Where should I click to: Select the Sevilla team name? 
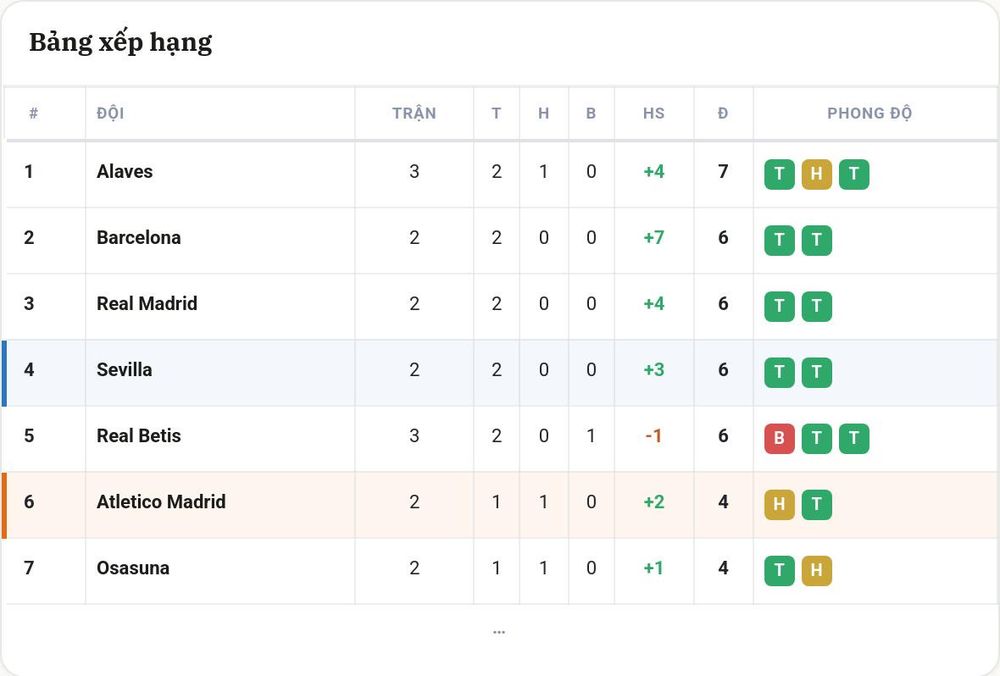click(124, 370)
